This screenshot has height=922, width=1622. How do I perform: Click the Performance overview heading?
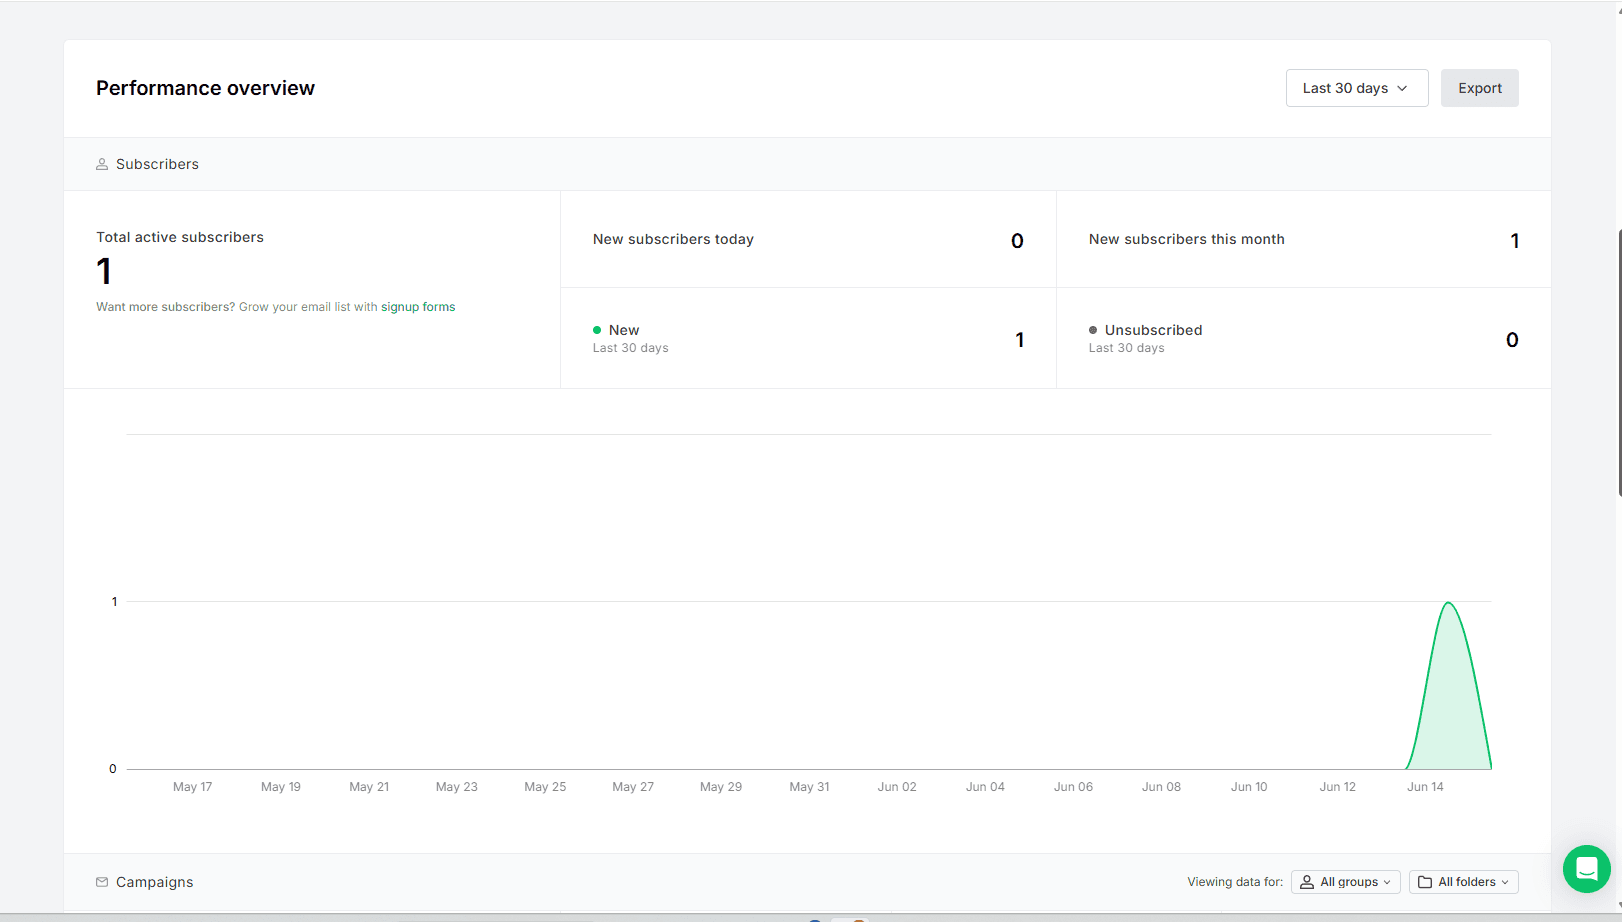(205, 88)
